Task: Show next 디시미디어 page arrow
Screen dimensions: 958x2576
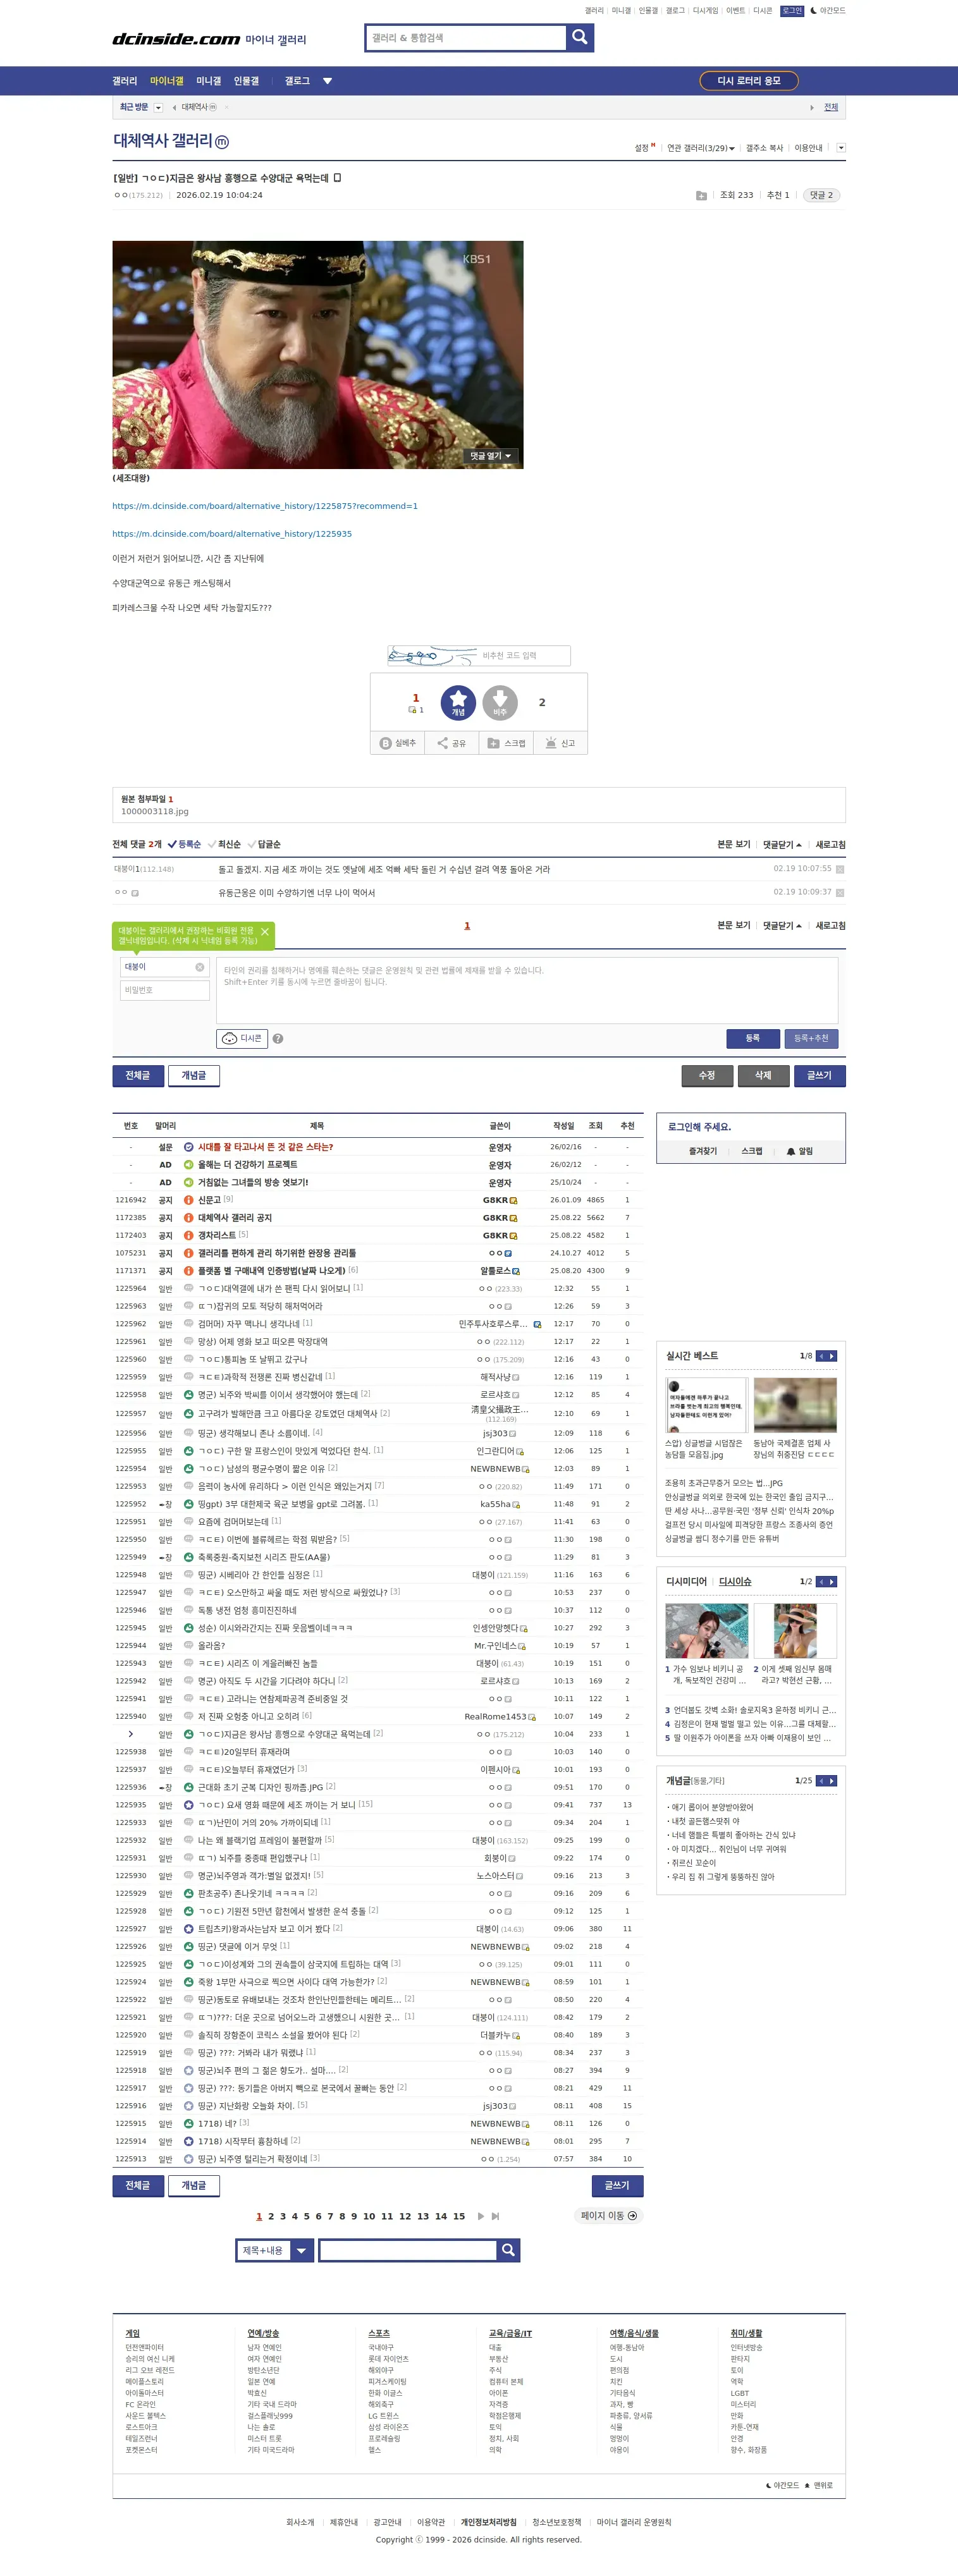Action: [x=832, y=1582]
